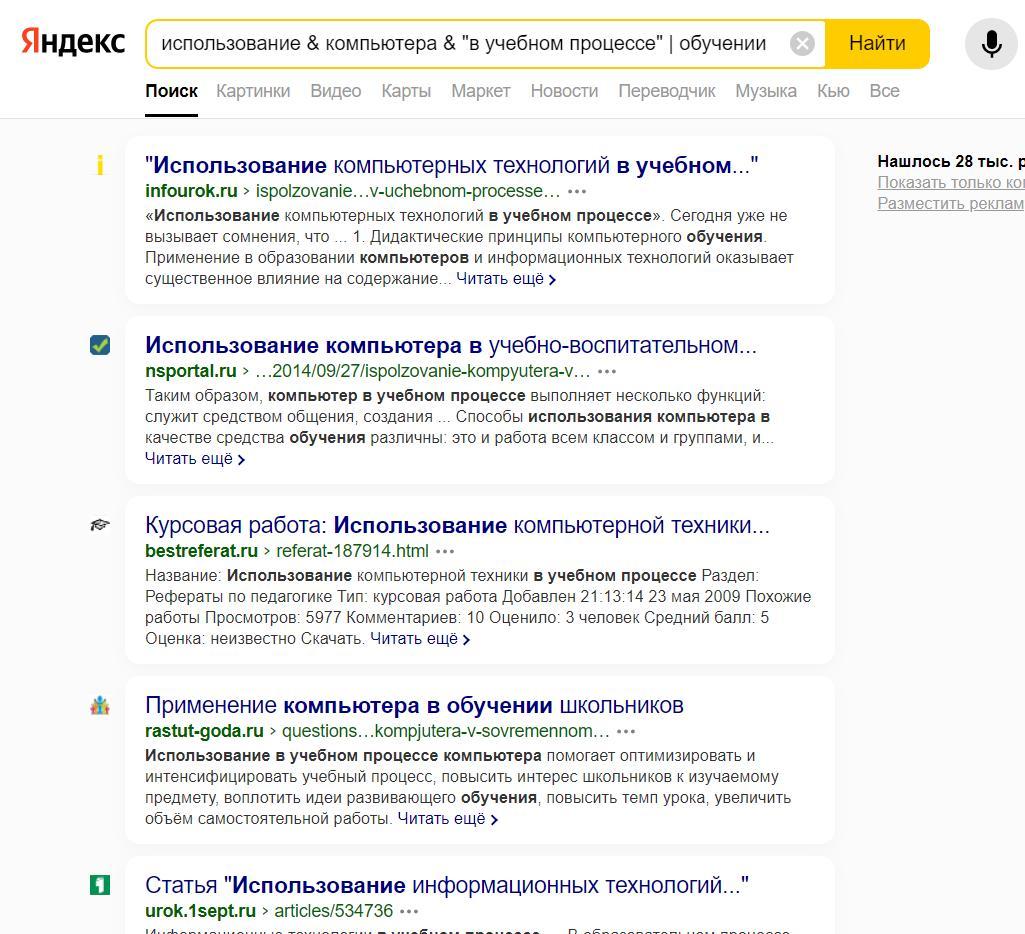The height and width of the screenshot is (934, 1025).
Task: Open the Музыка tab
Action: 765,91
